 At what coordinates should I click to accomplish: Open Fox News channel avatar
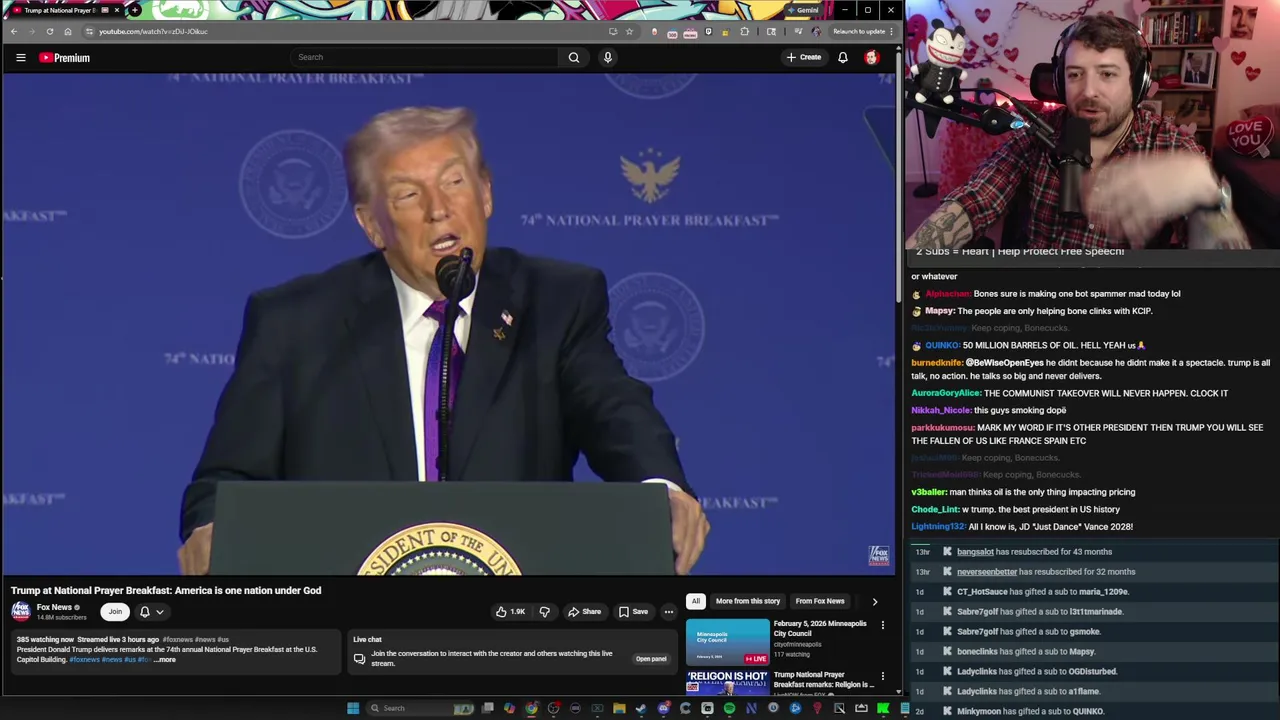pos(21,611)
